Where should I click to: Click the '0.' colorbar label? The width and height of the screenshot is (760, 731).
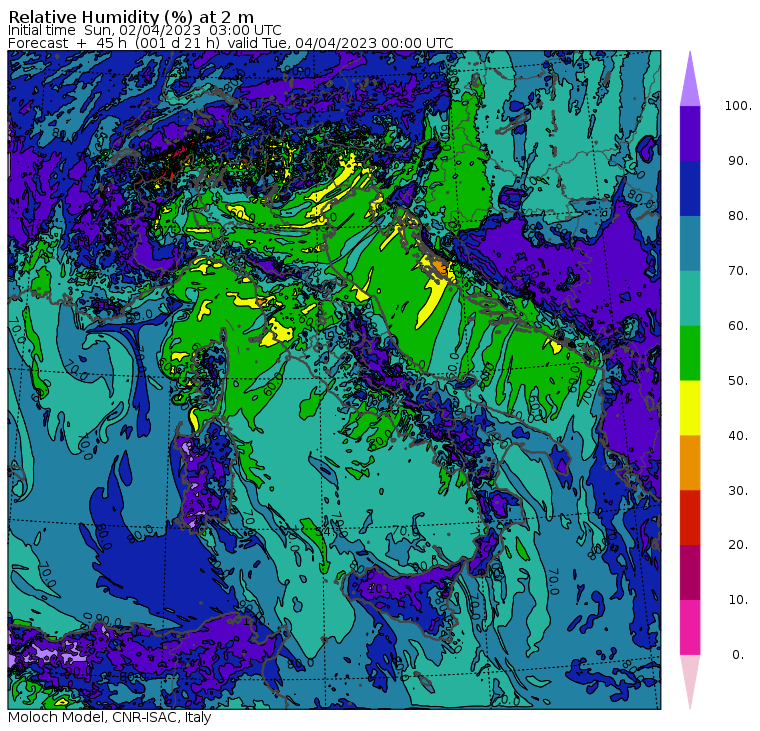pos(738,655)
